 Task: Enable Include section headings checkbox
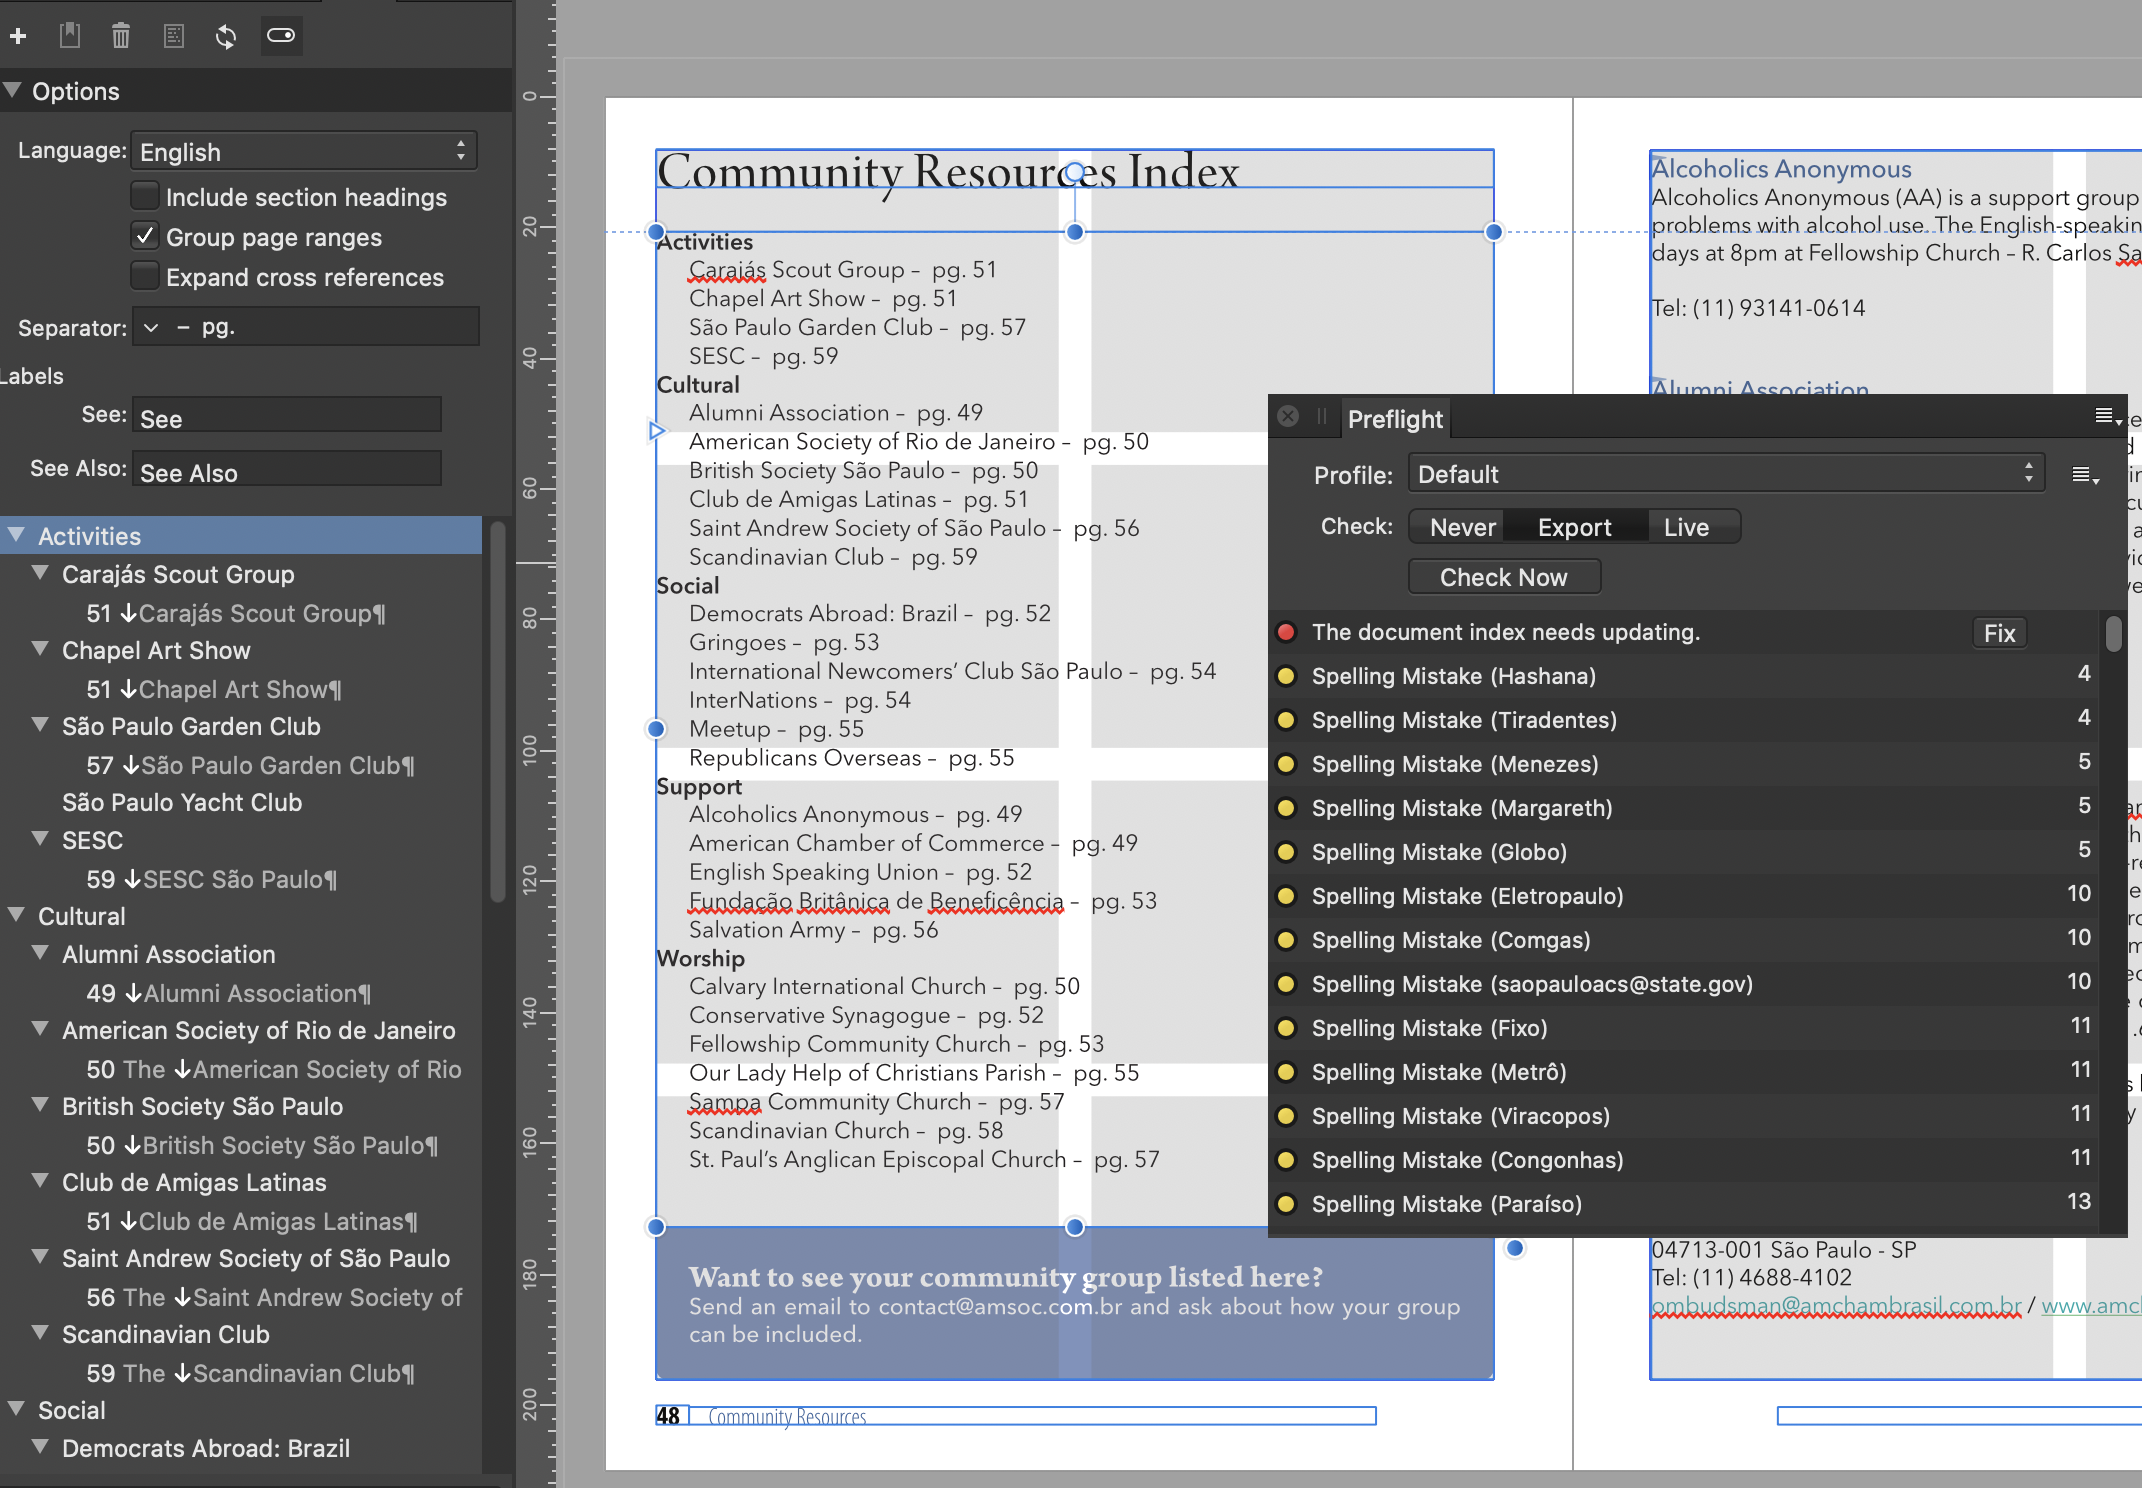click(145, 196)
